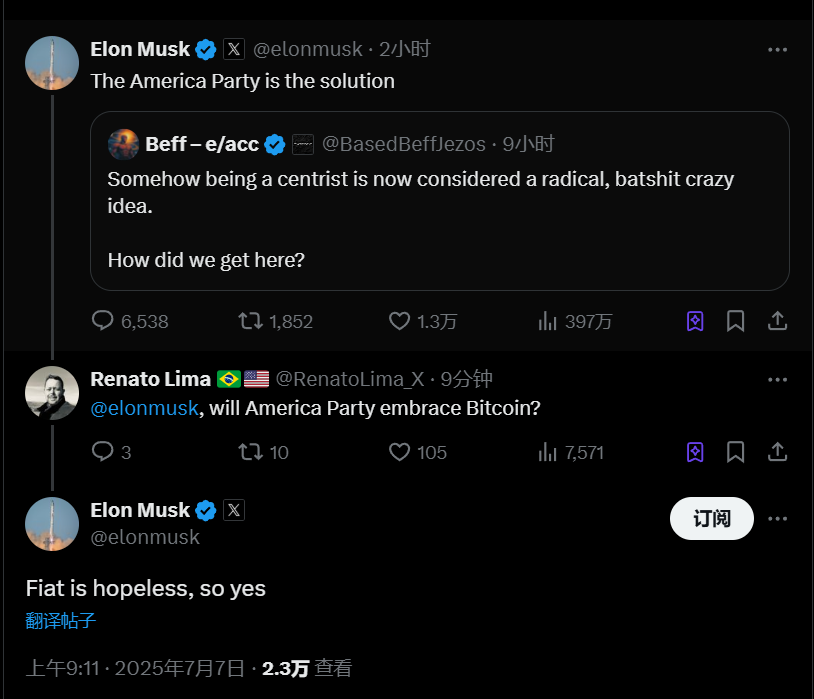Reply to Elon Musk's America Party post

click(103, 321)
